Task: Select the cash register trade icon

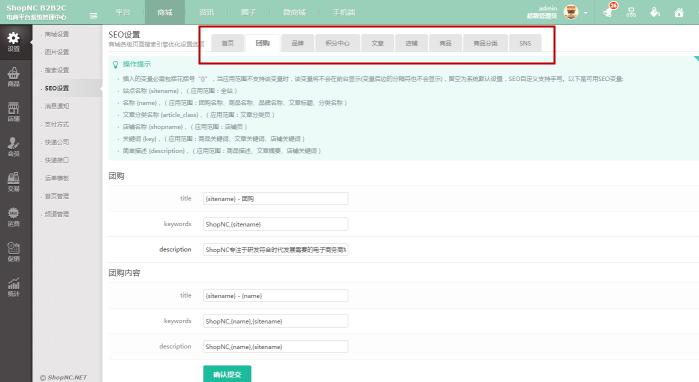Action: pos(13,181)
